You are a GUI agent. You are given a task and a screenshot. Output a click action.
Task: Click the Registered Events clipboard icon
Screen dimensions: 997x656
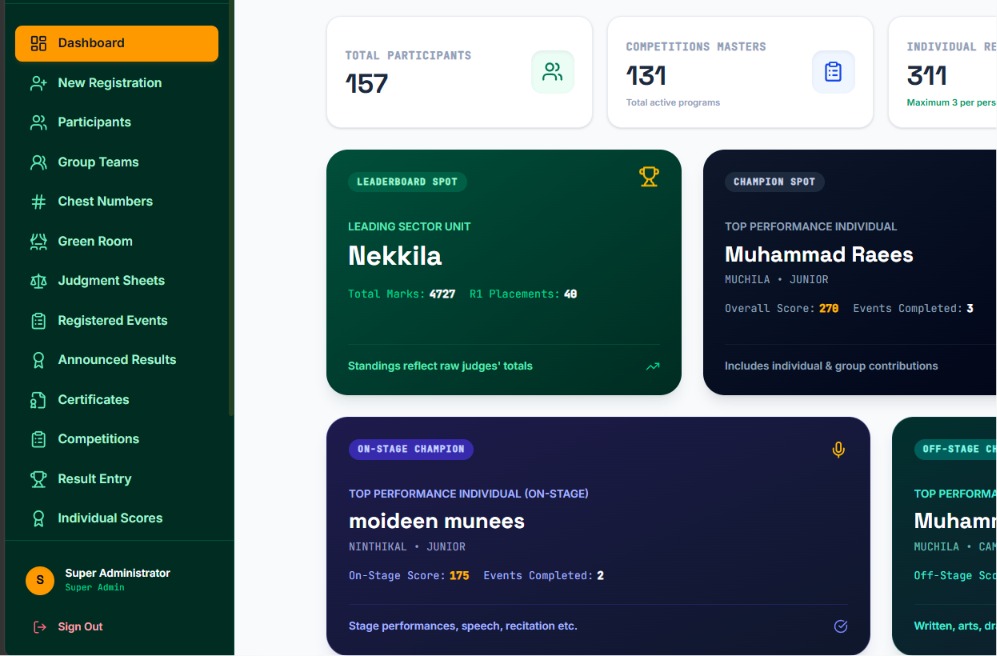point(38,321)
